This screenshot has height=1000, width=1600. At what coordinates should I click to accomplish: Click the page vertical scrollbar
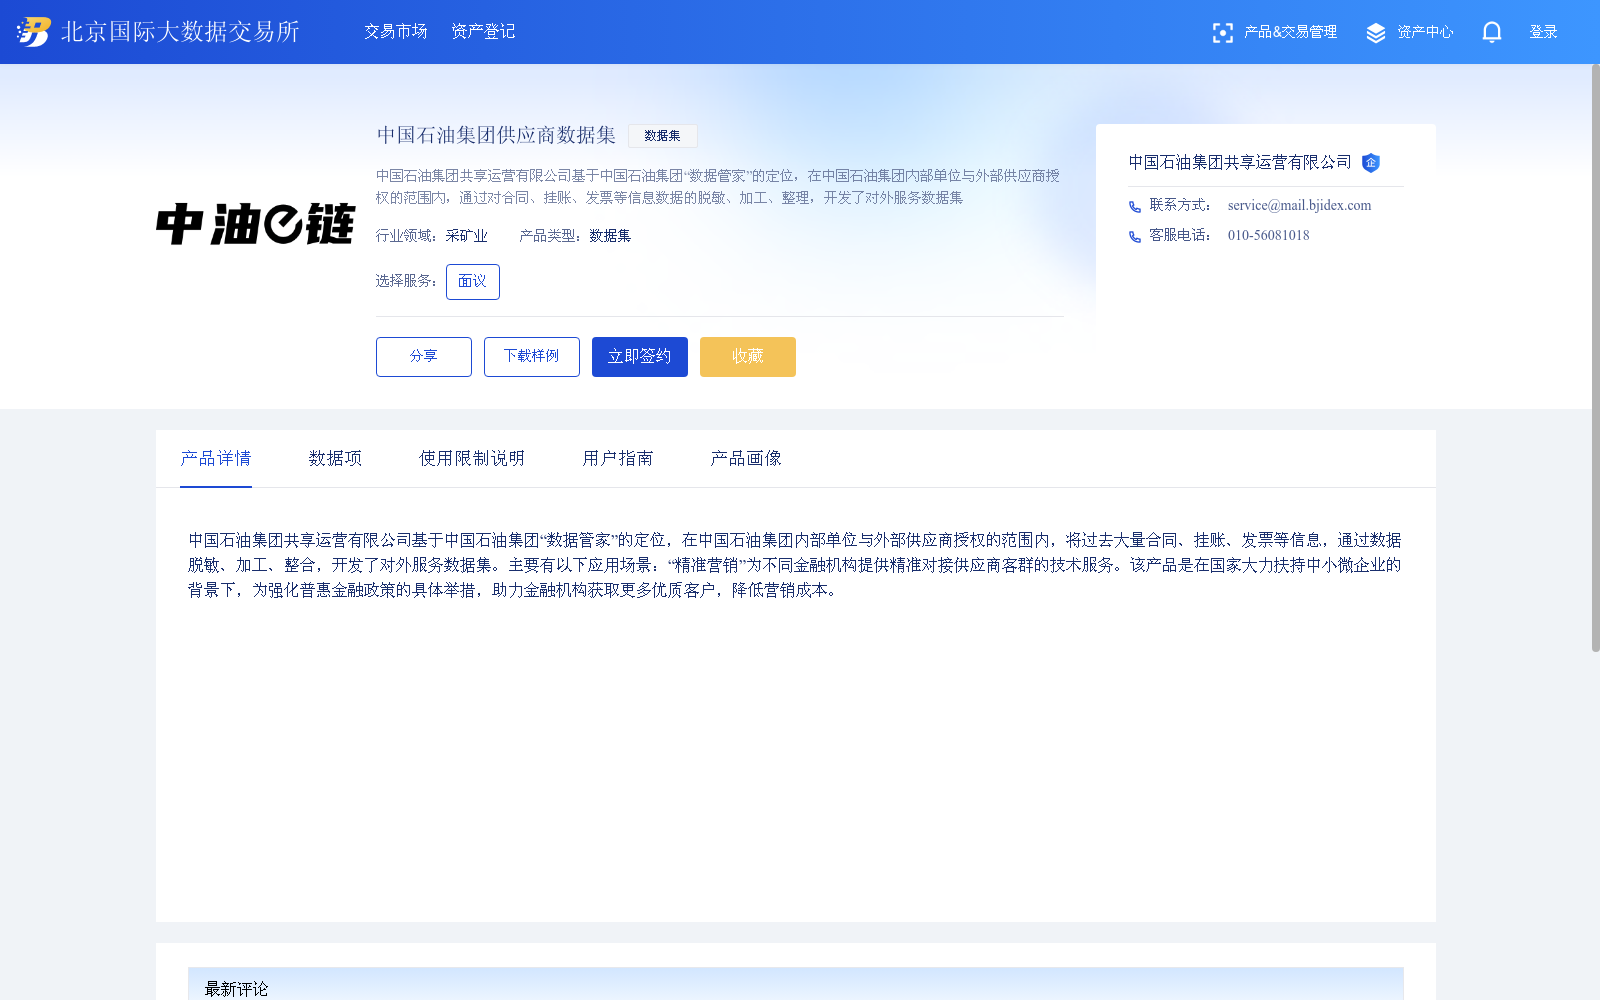pyautogui.click(x=1595, y=358)
